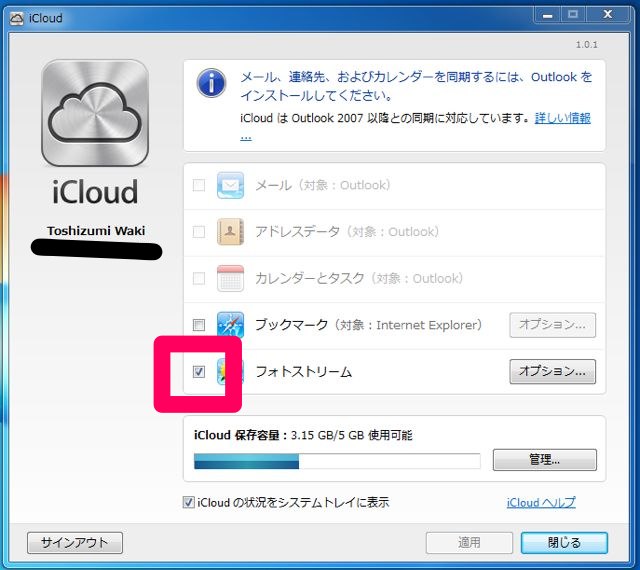Click the 閉じる button
The height and width of the screenshot is (570, 640).
pos(564,543)
